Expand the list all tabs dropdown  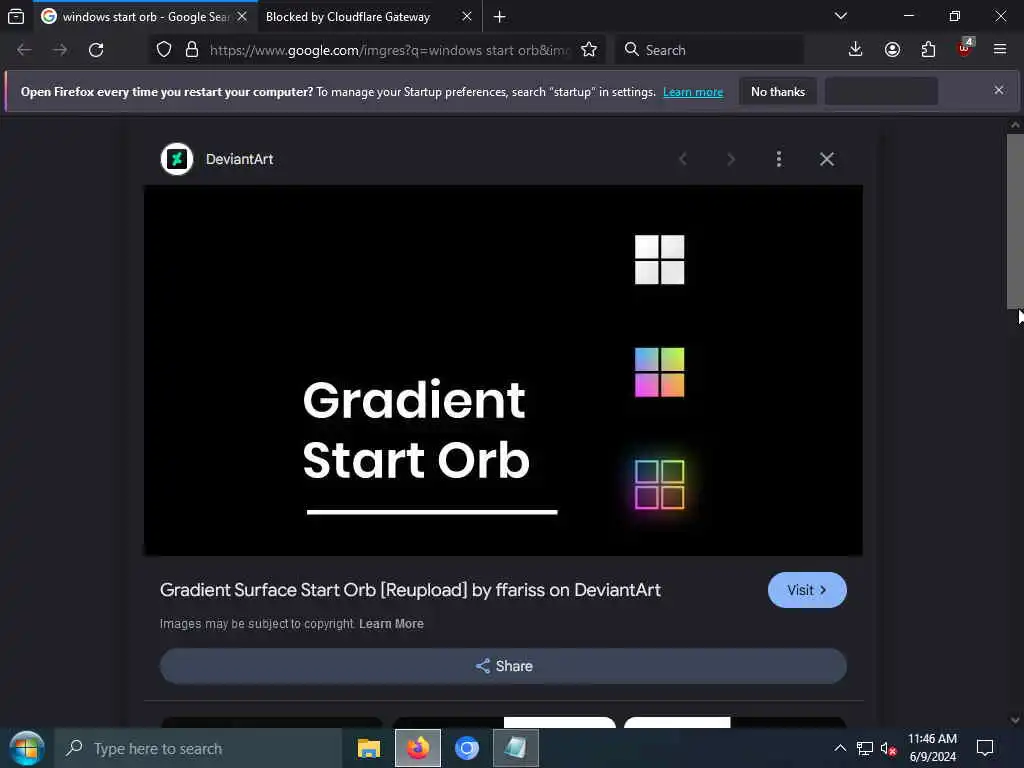coord(840,16)
